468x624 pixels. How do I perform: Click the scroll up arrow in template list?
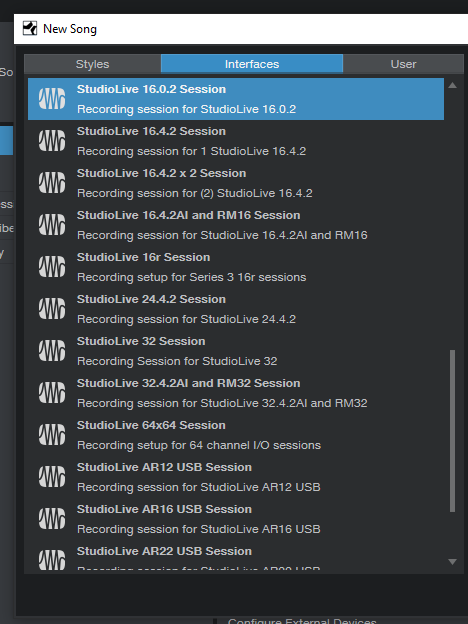tap(452, 85)
